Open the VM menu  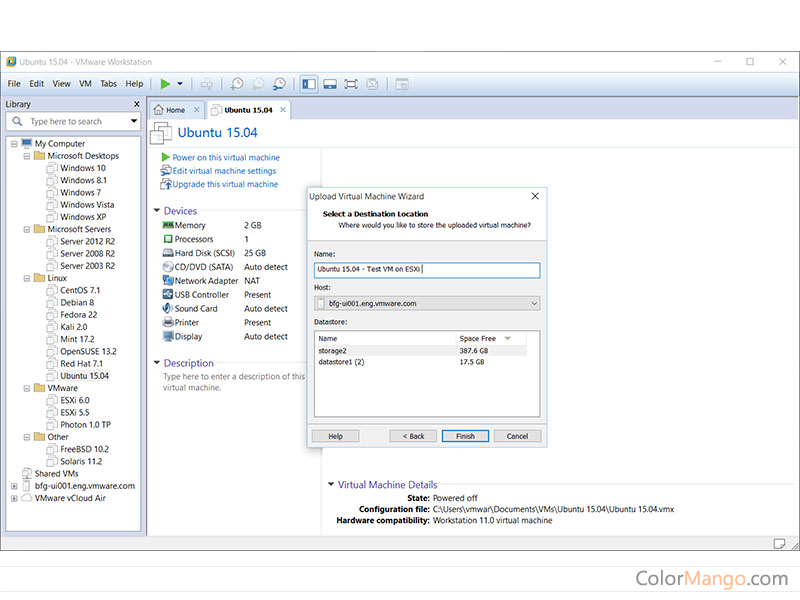[x=85, y=84]
